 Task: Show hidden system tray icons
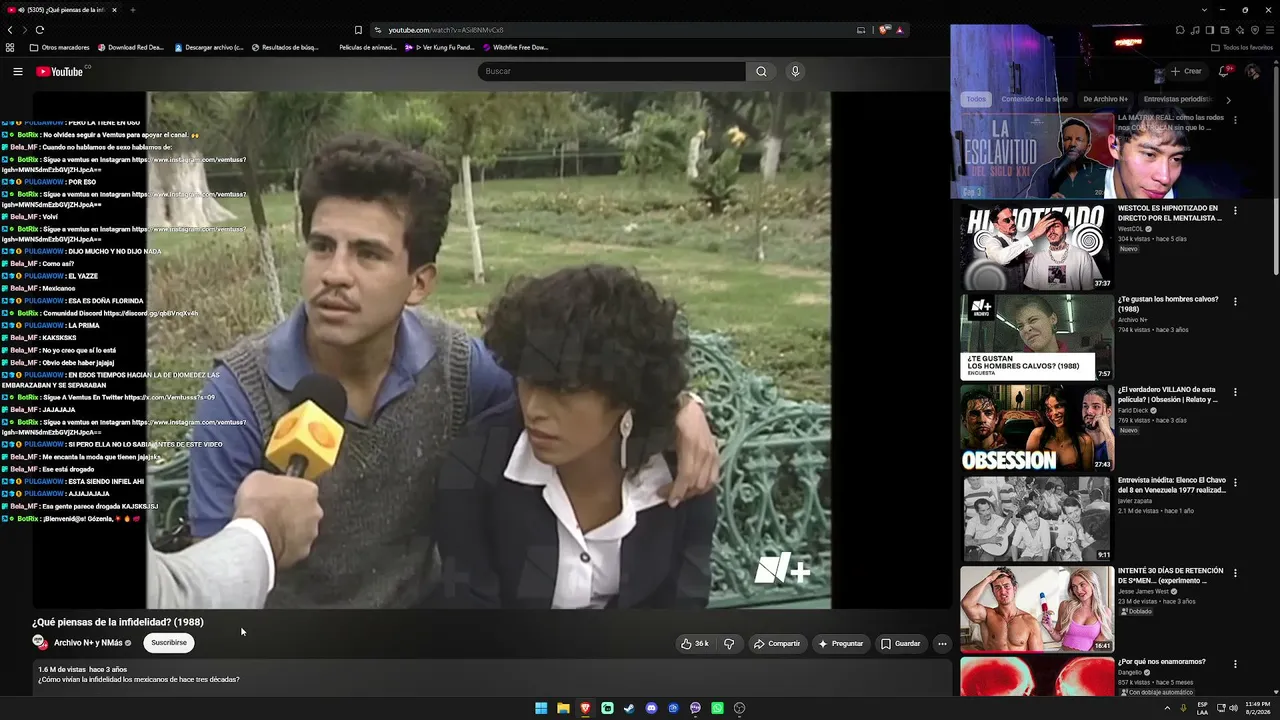pos(1167,708)
